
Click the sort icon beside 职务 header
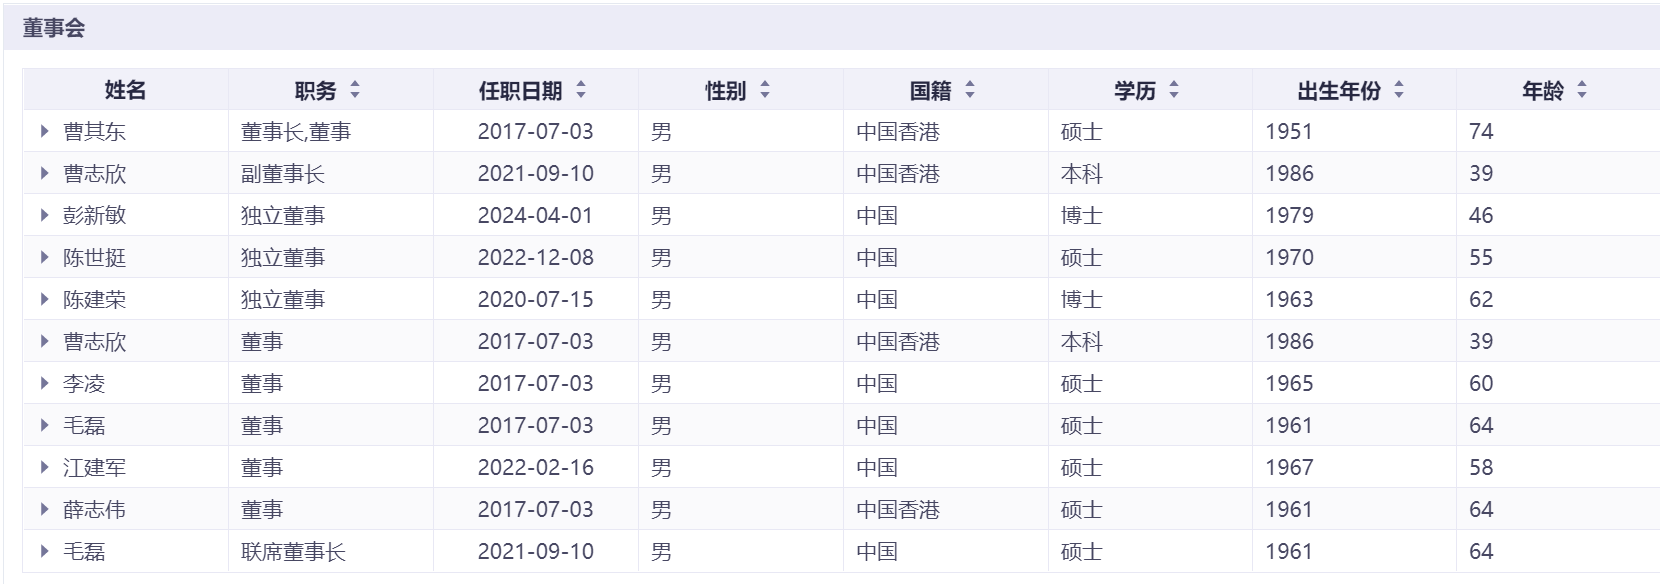click(354, 91)
